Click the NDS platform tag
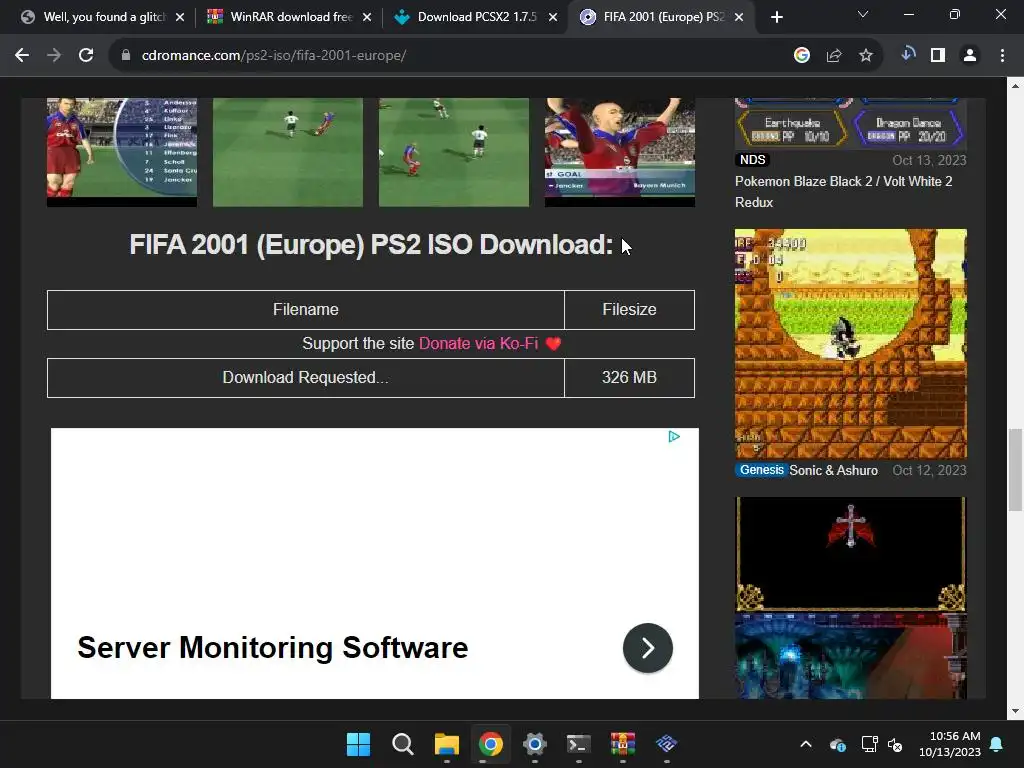Viewport: 1024px width, 768px height. coord(752,159)
